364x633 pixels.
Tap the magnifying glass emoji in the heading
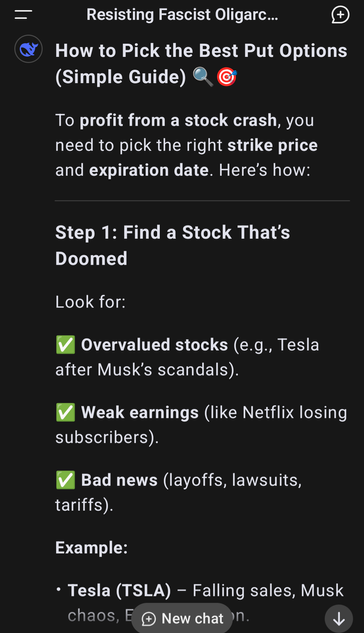point(203,77)
